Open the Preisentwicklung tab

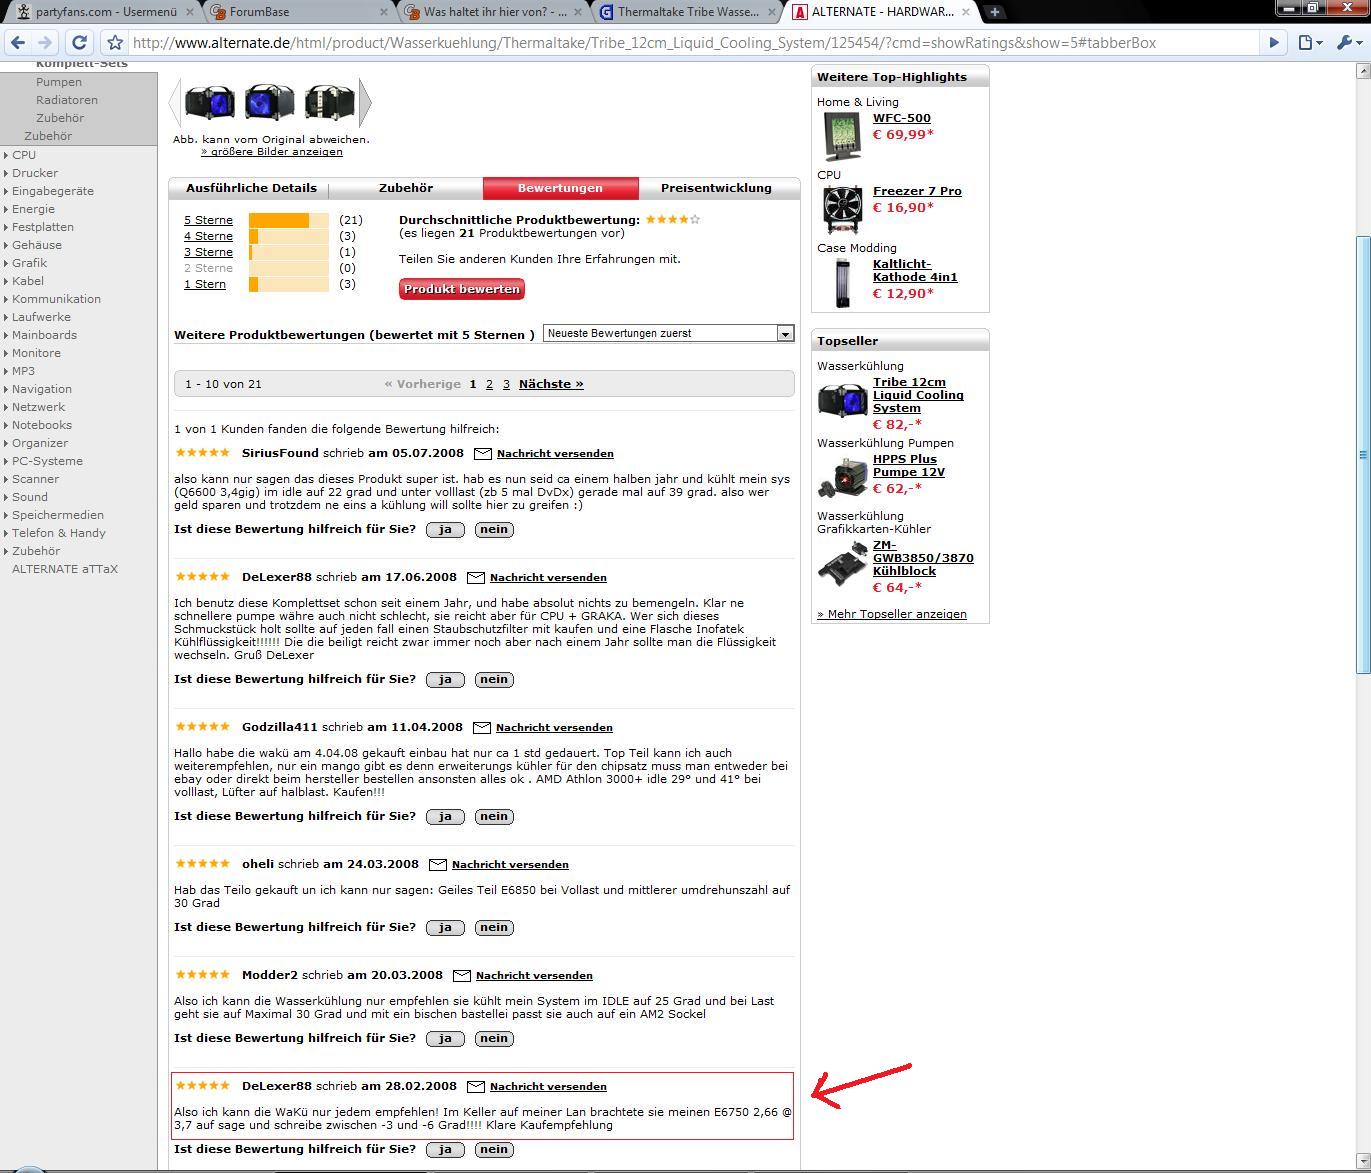pos(716,188)
